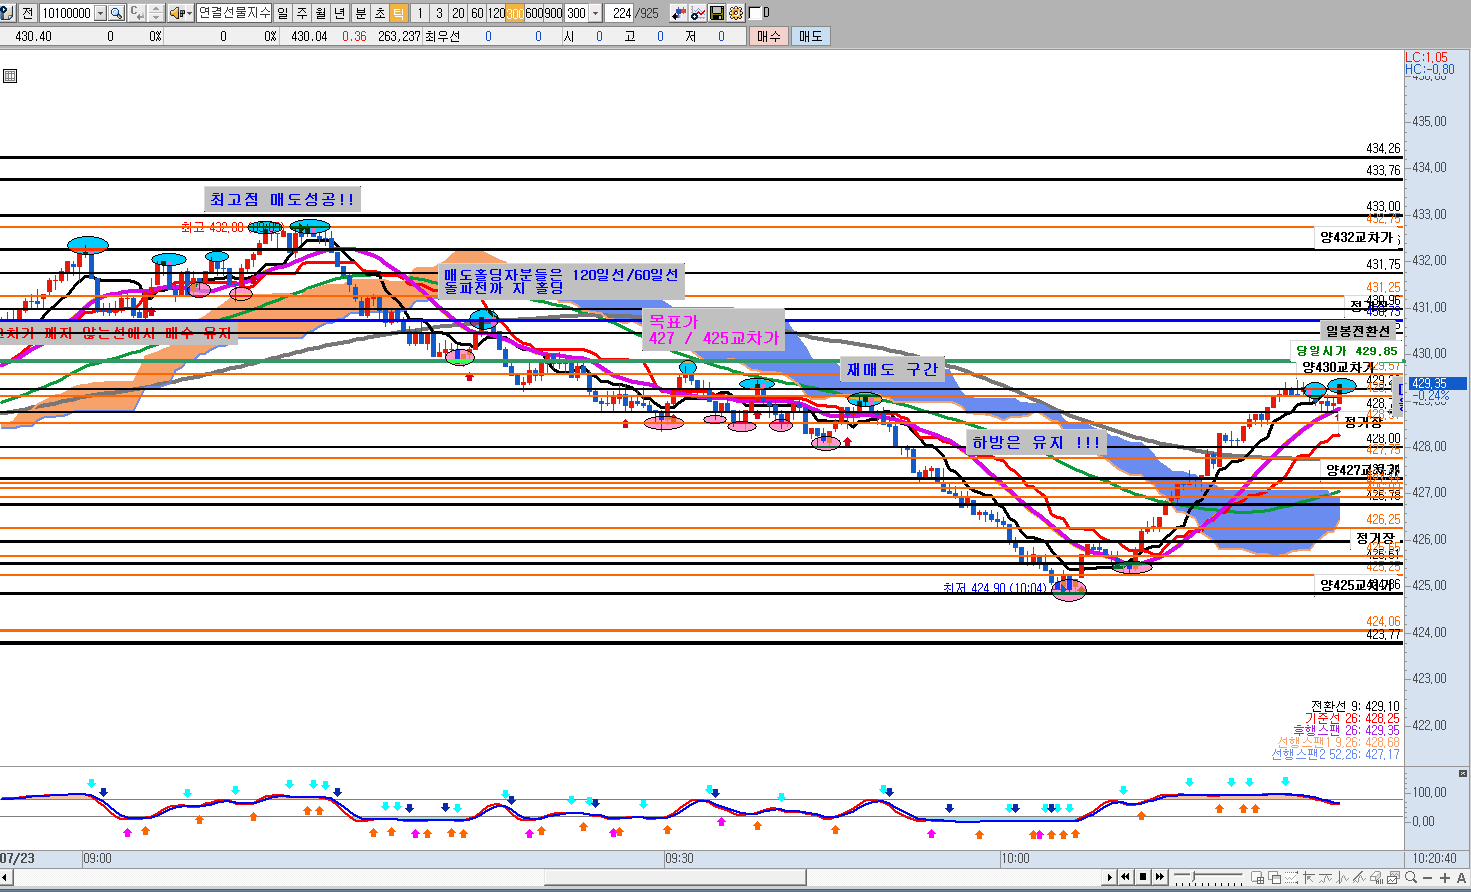Switch to second (초) period
The width and height of the screenshot is (1471, 892).
(380, 13)
